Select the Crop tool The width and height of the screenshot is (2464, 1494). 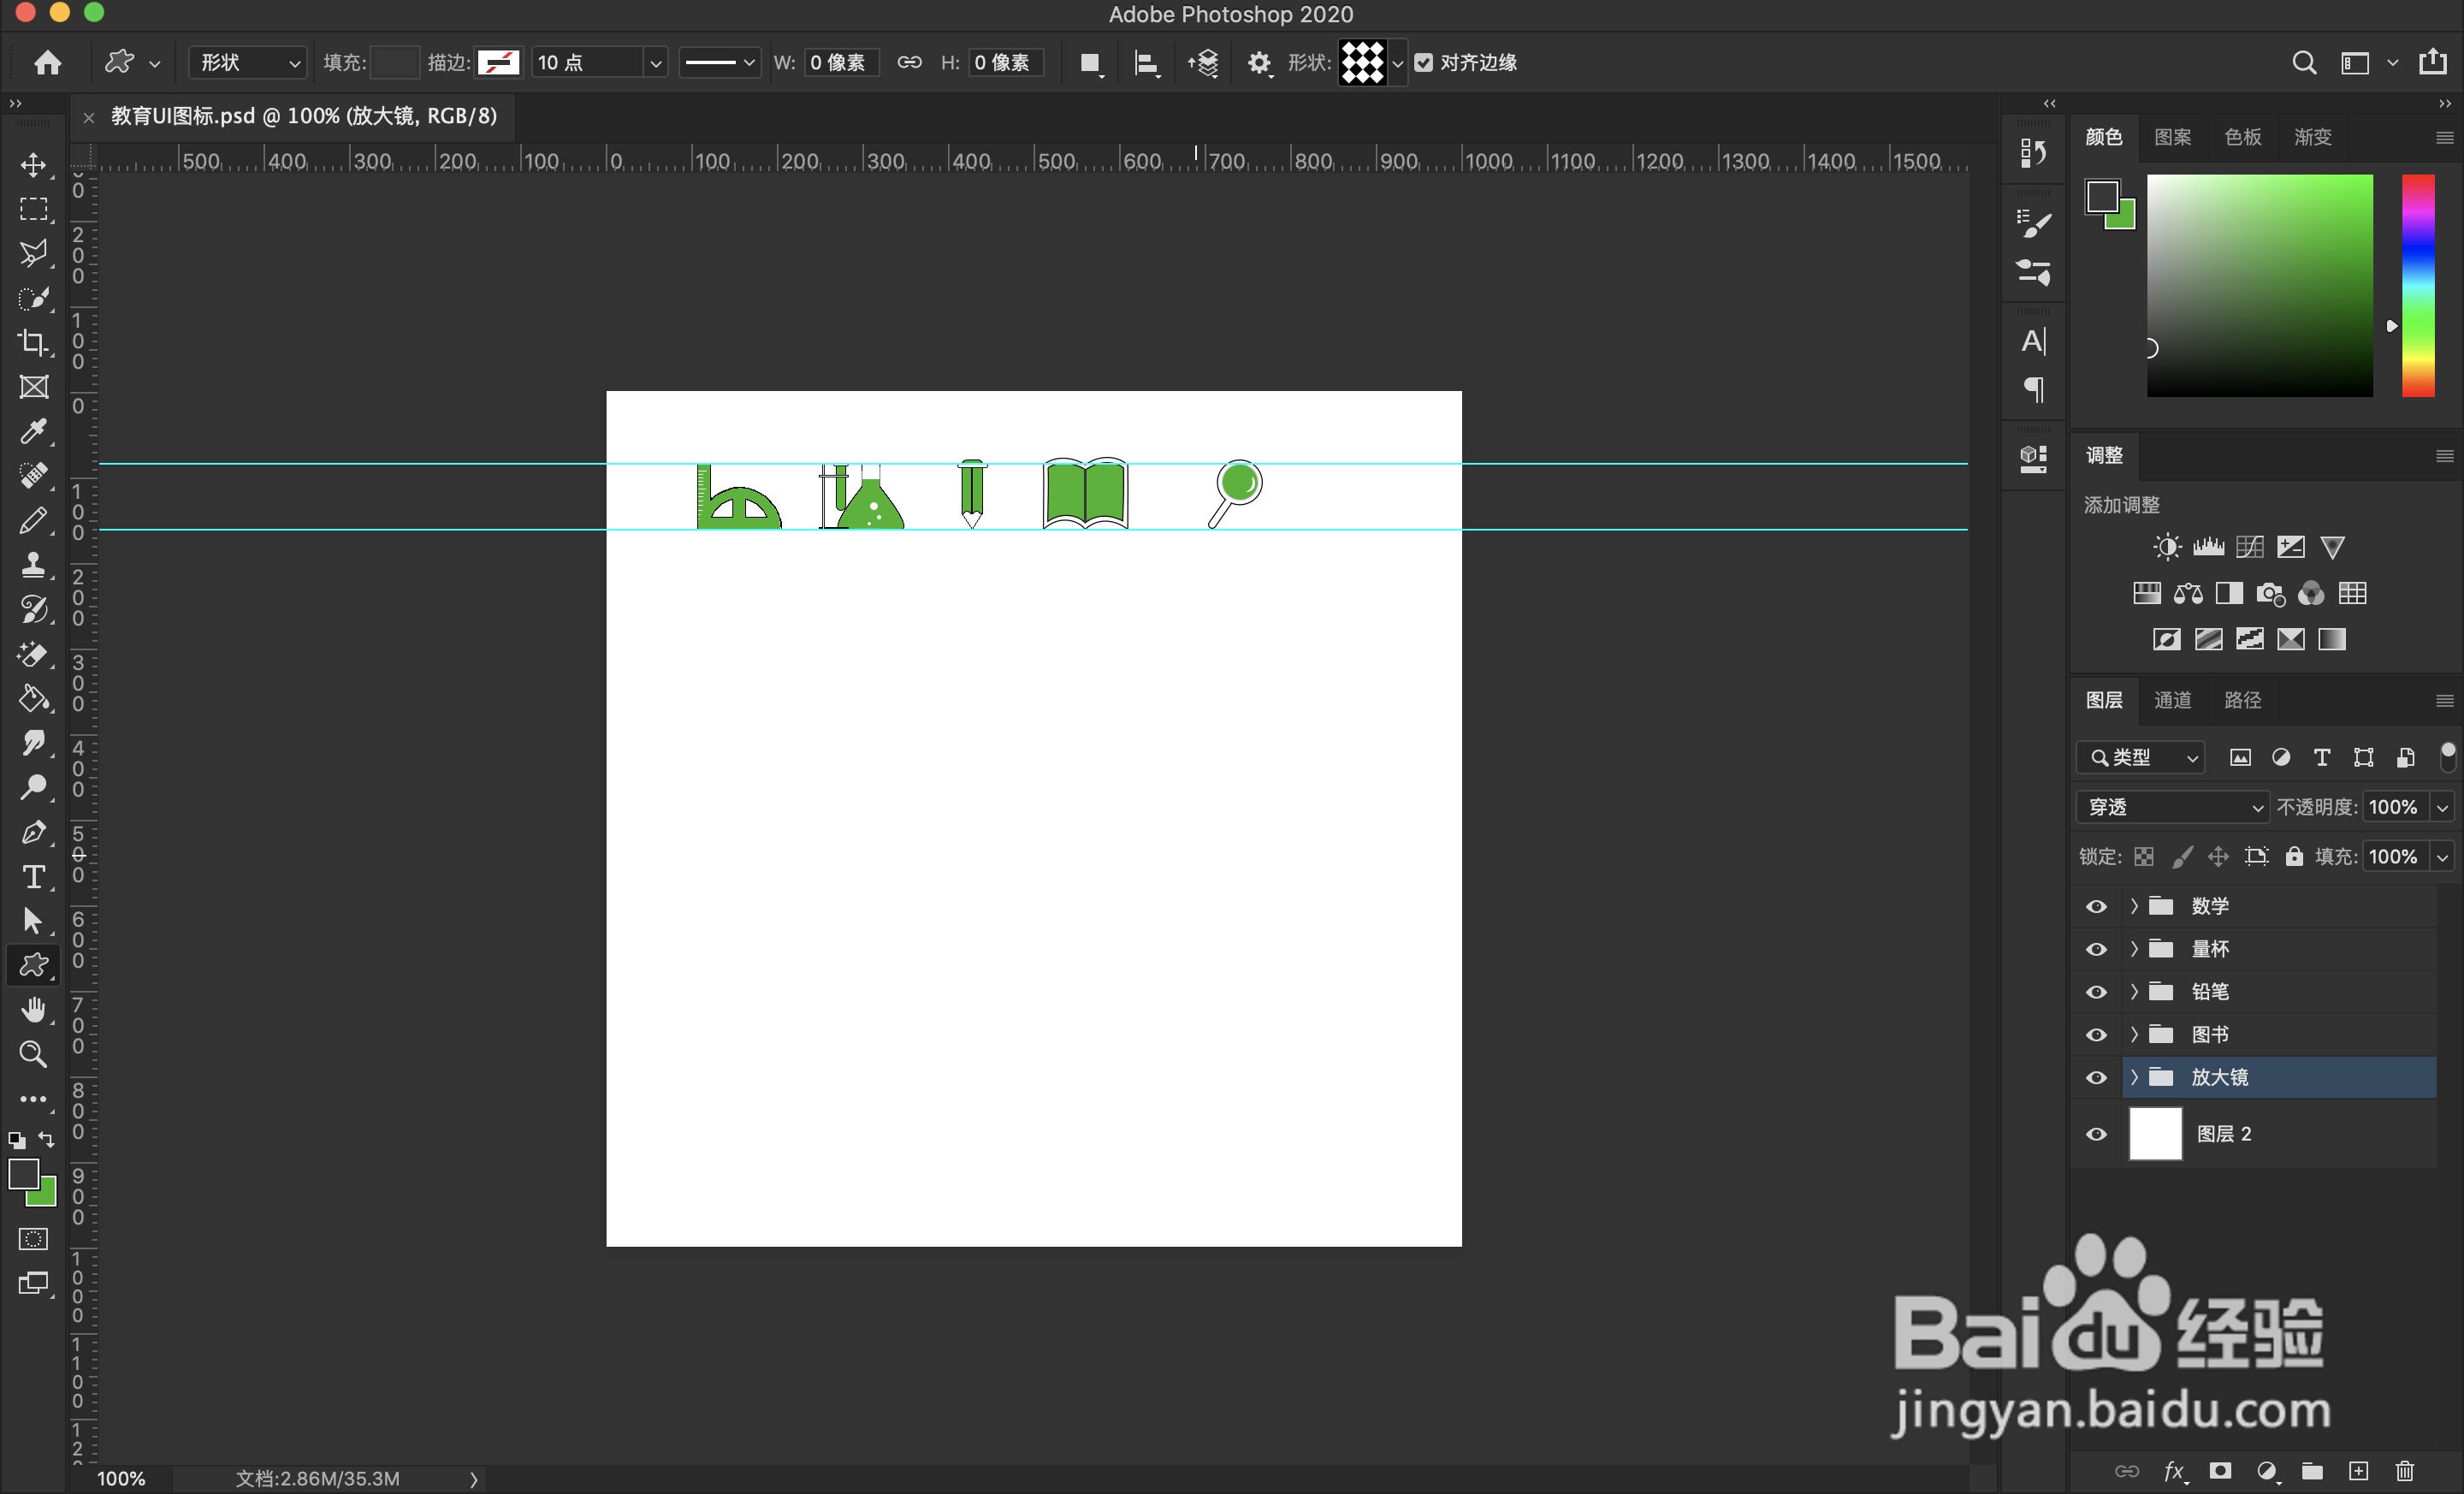(33, 342)
